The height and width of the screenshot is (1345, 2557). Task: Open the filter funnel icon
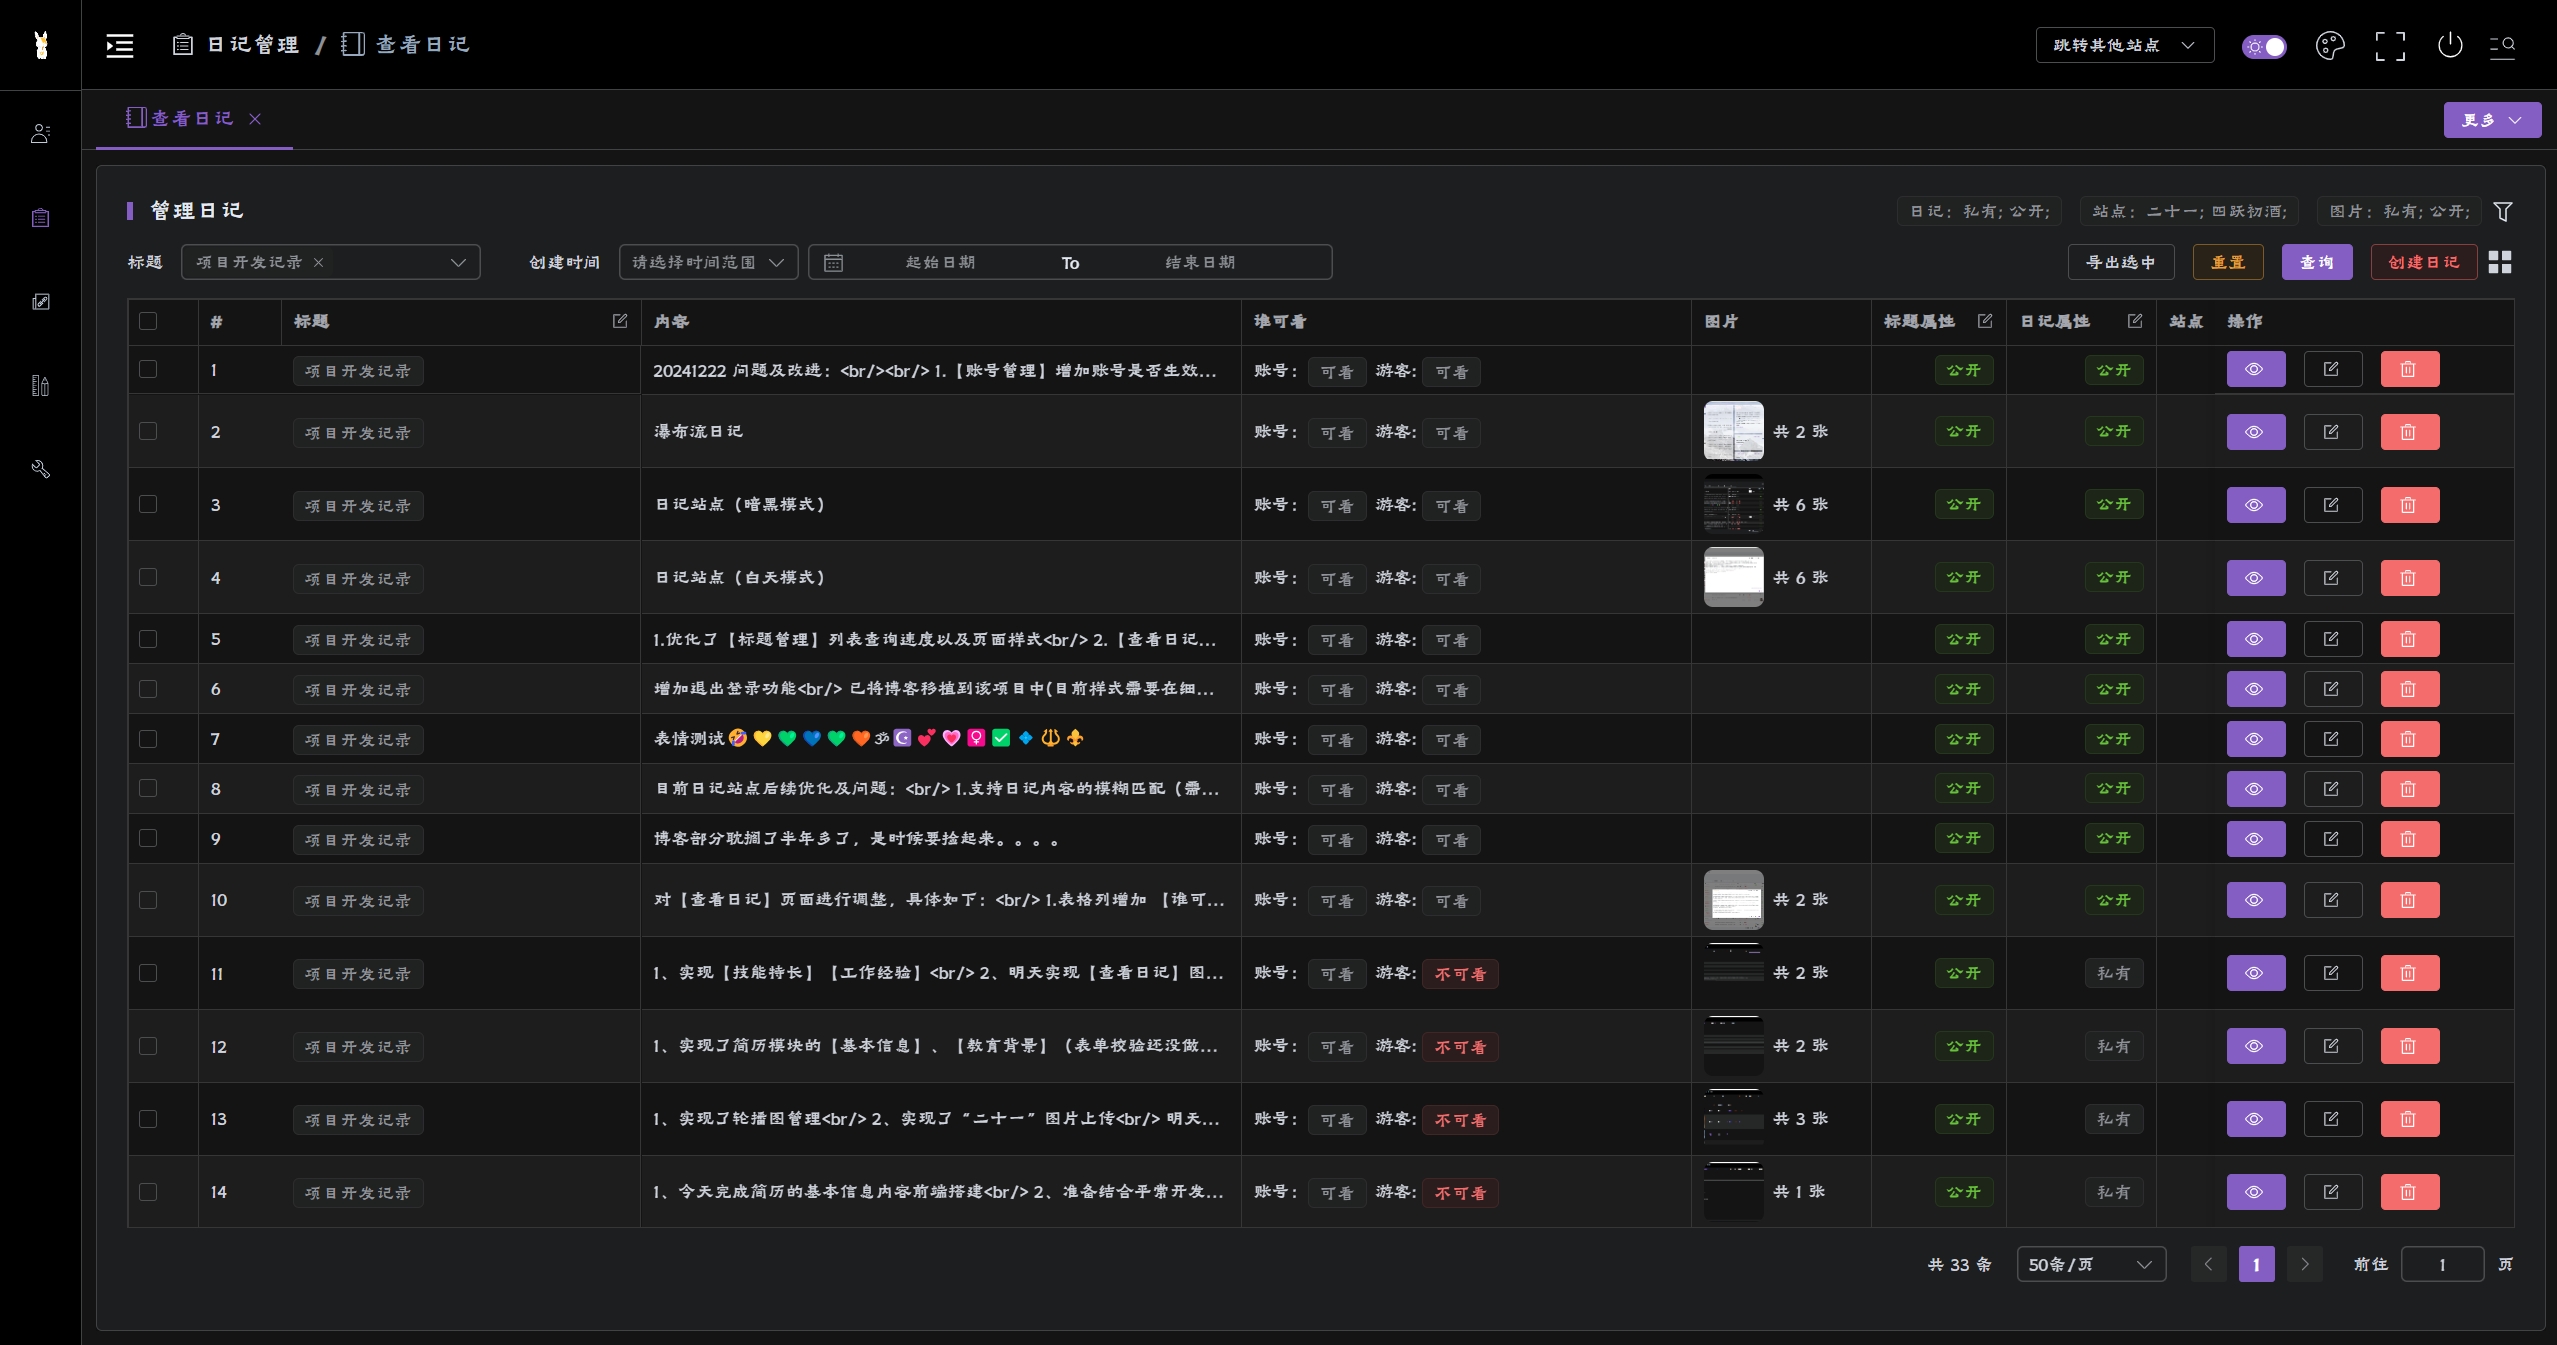click(2503, 211)
